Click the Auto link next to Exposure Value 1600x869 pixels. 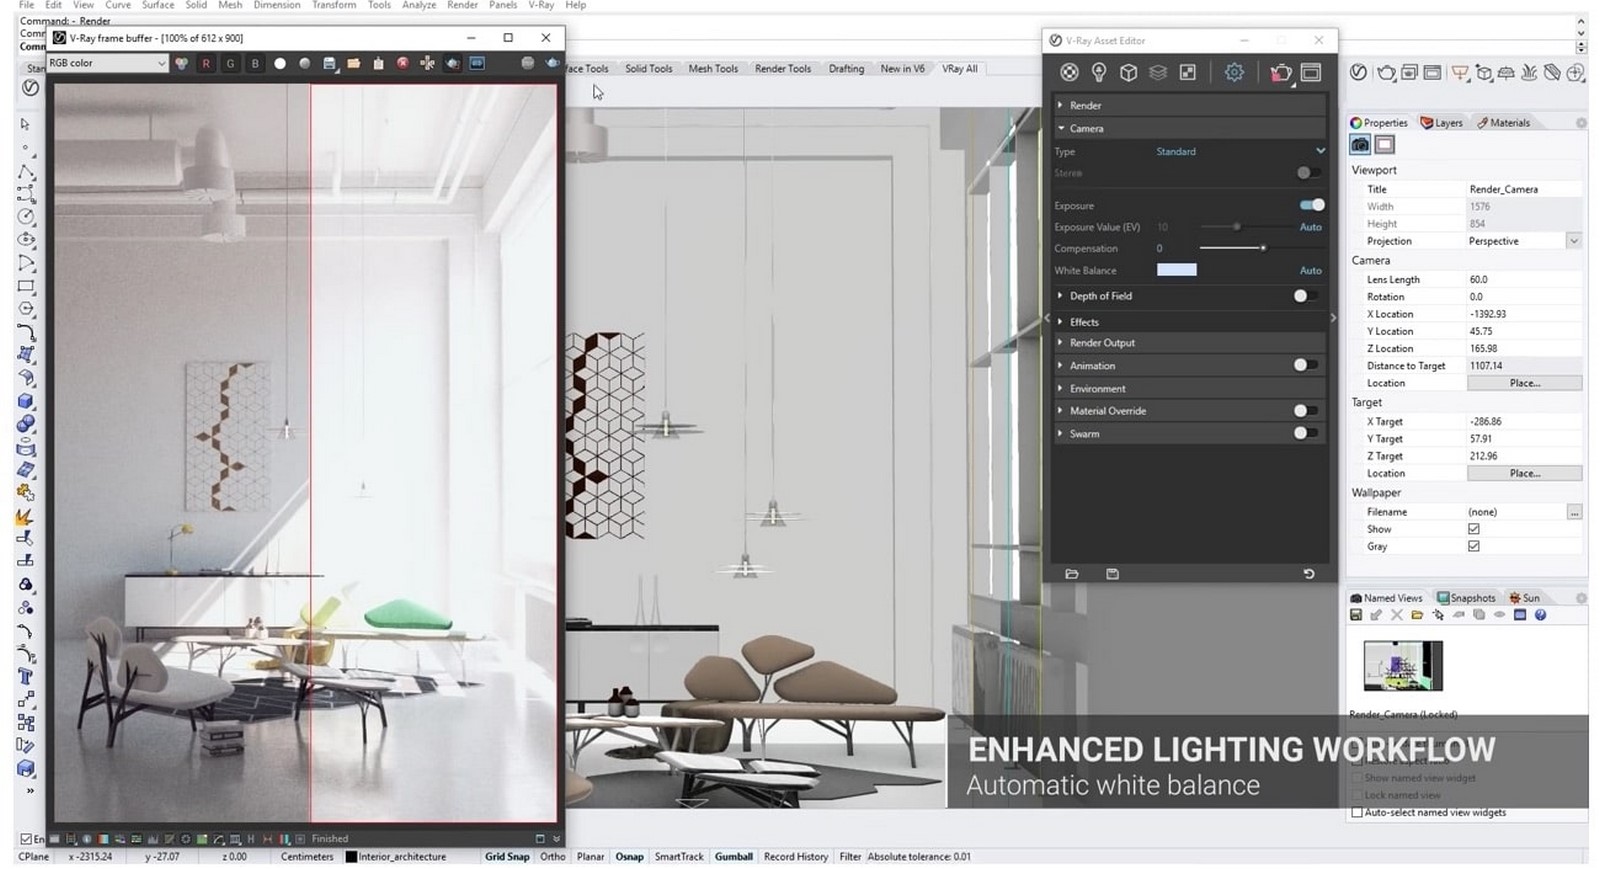(1310, 227)
